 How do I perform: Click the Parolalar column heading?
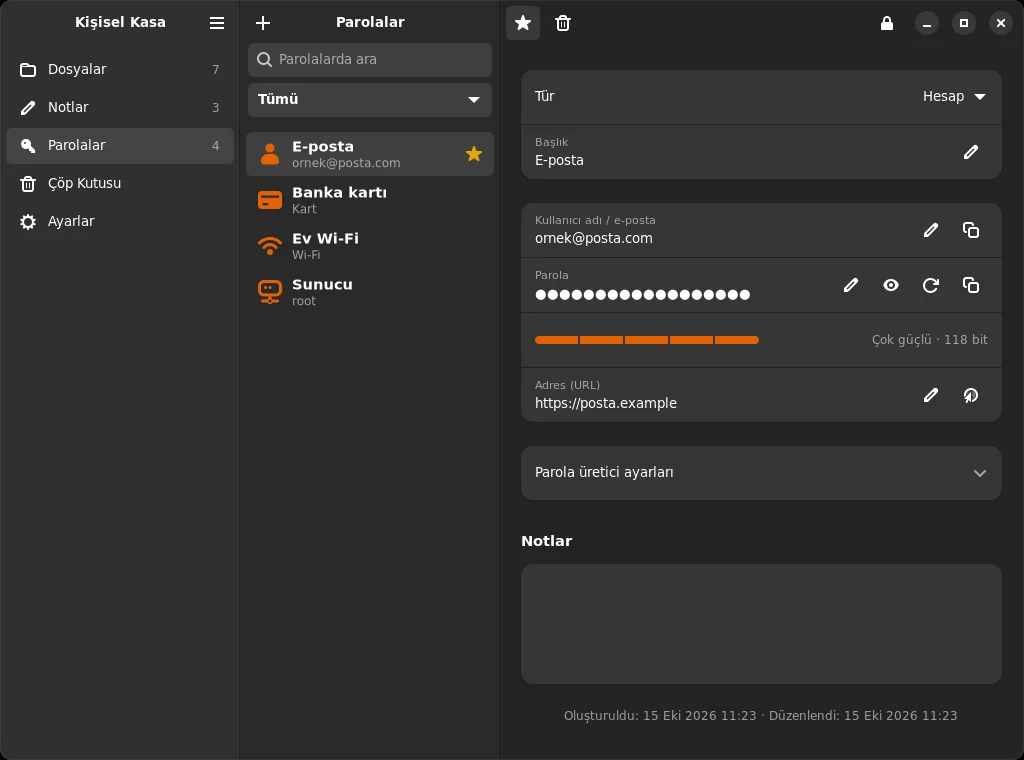point(370,22)
